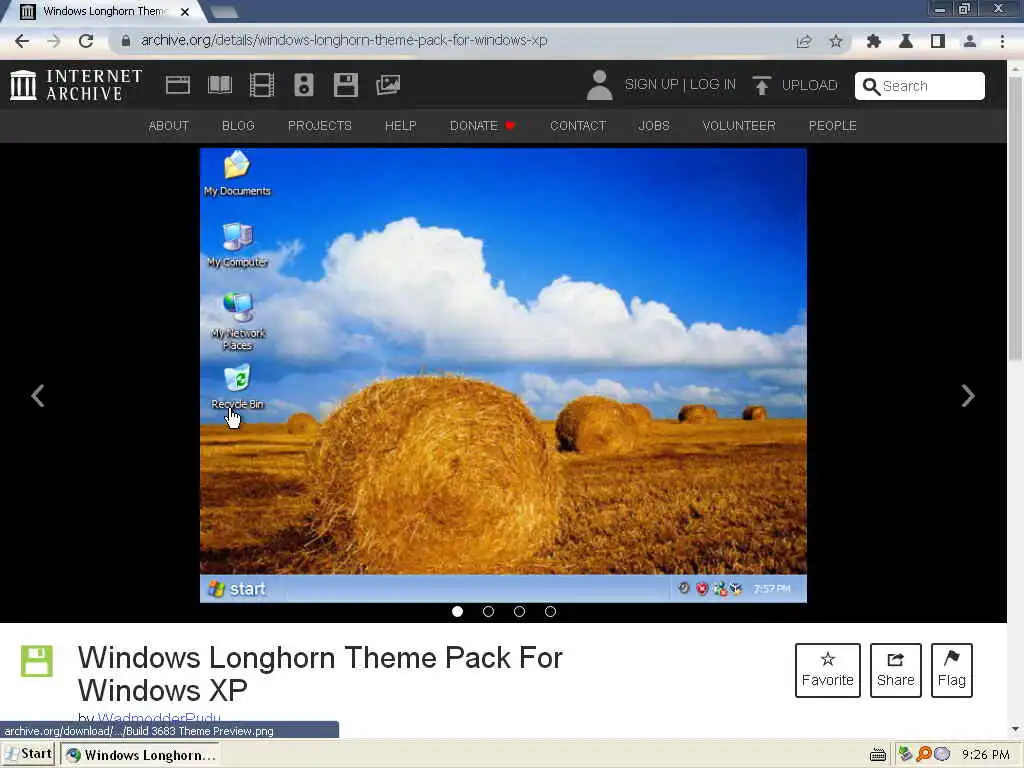The height and width of the screenshot is (768, 1024).
Task: Open Chrome three-dot menu
Action: [x=1002, y=41]
